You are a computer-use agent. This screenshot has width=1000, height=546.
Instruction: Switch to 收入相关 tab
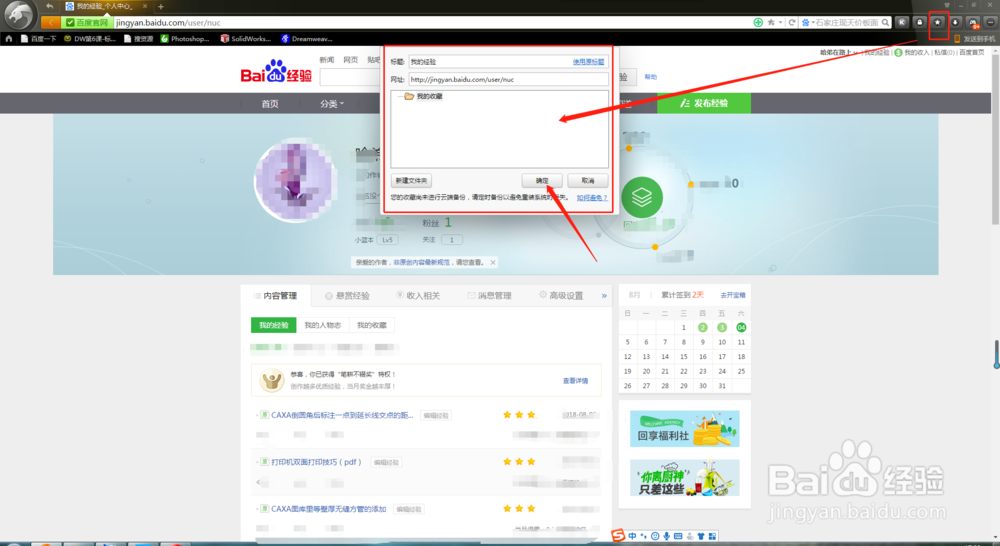click(418, 295)
